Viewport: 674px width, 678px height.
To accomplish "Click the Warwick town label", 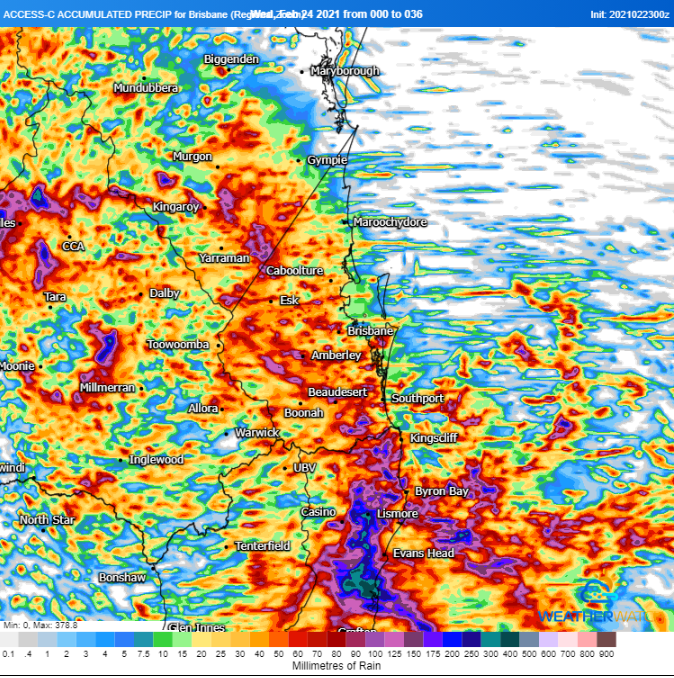I will point(257,433).
